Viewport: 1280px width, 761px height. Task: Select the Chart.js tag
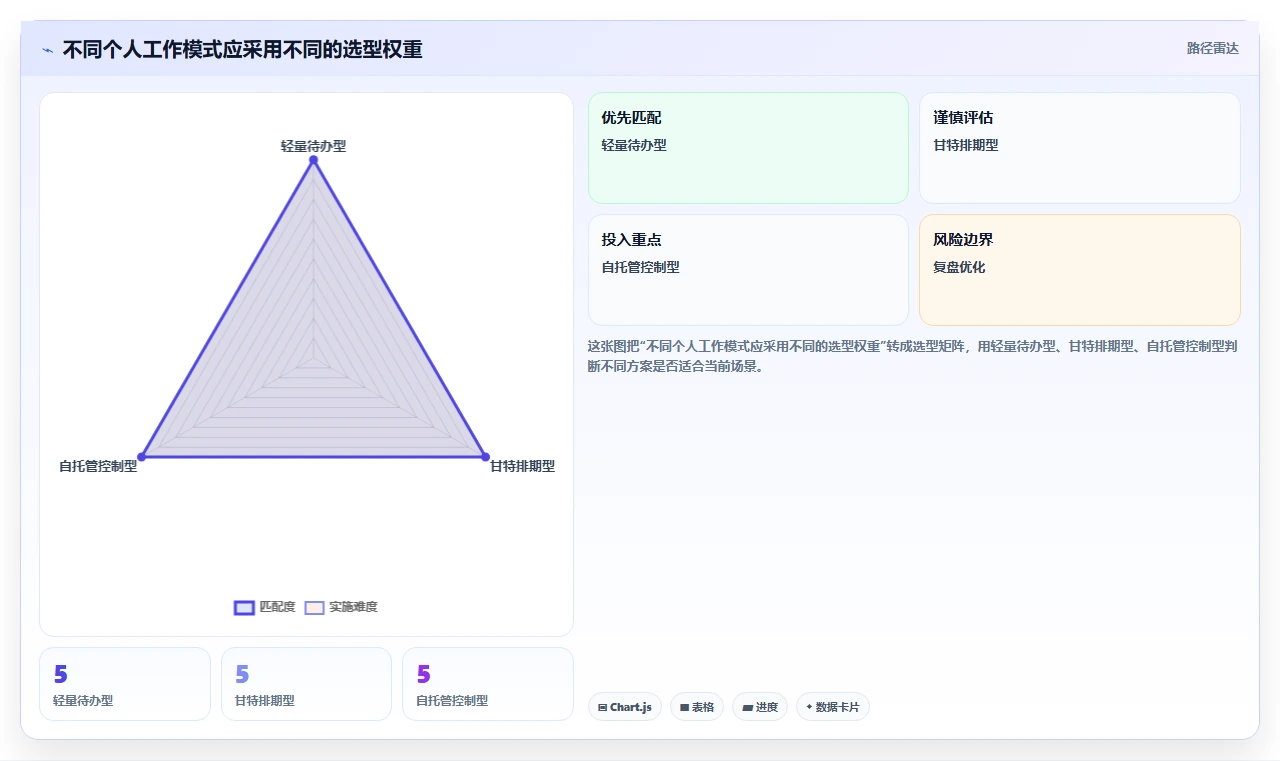624,707
